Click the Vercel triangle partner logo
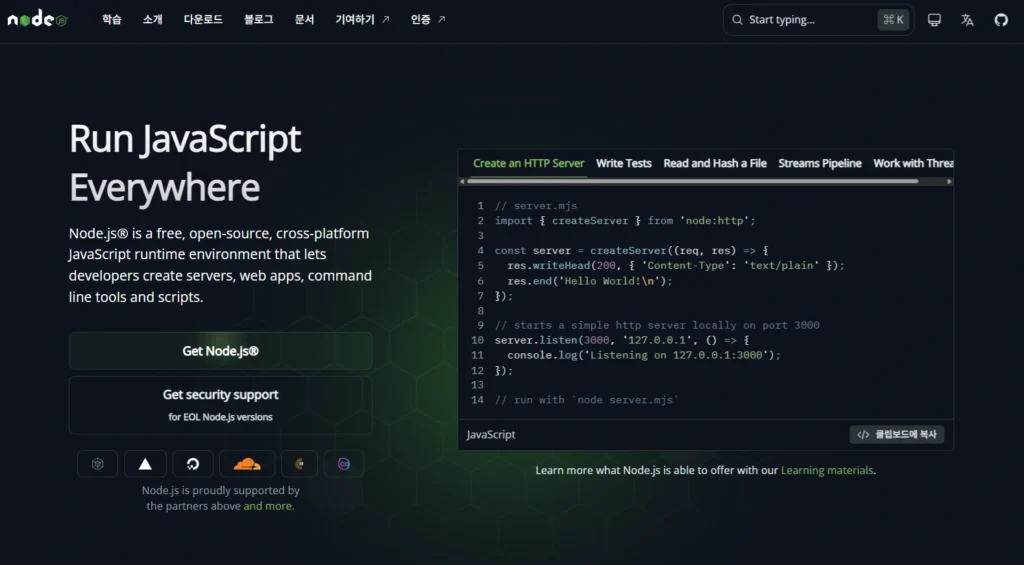This screenshot has height=565, width=1024. point(145,464)
